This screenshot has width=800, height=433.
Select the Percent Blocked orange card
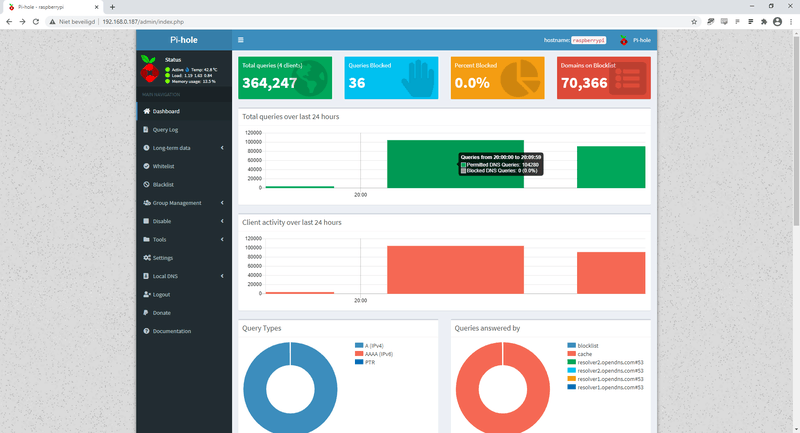497,78
